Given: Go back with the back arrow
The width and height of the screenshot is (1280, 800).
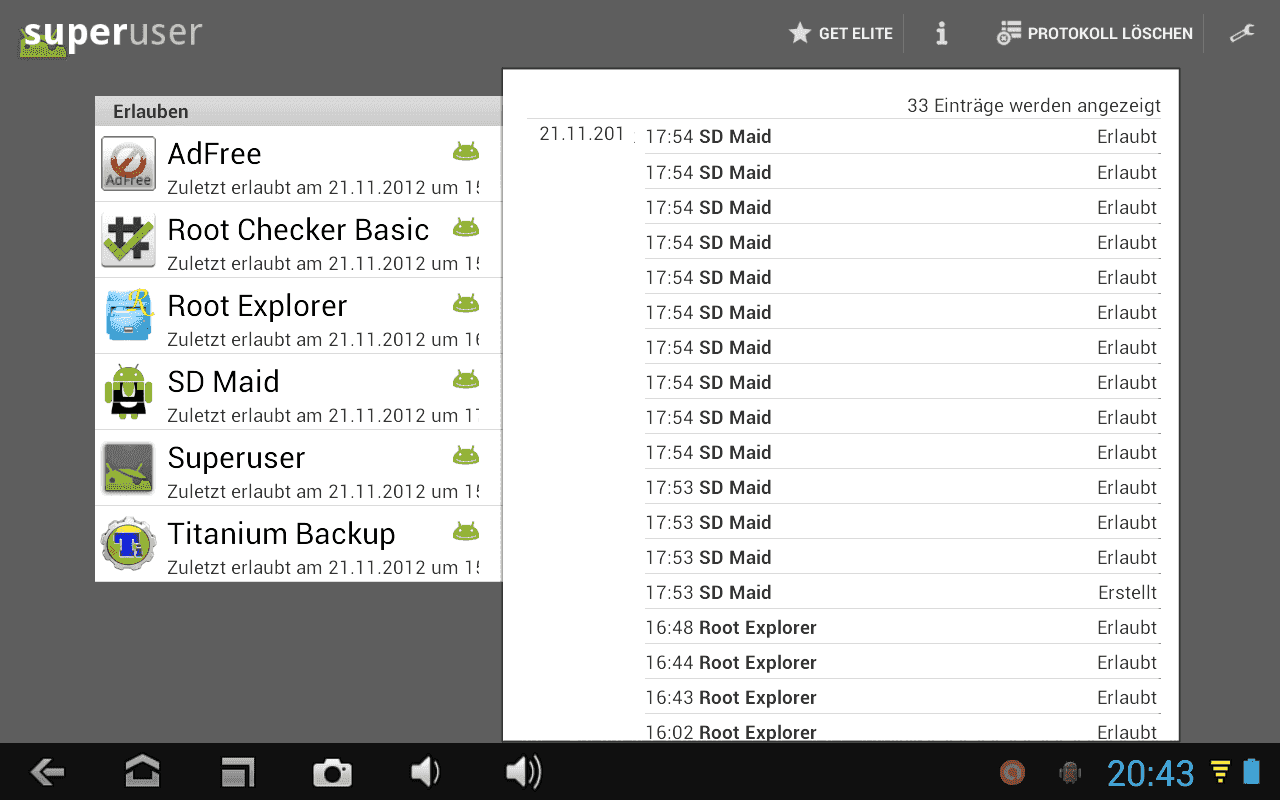Looking at the screenshot, I should tap(47, 771).
